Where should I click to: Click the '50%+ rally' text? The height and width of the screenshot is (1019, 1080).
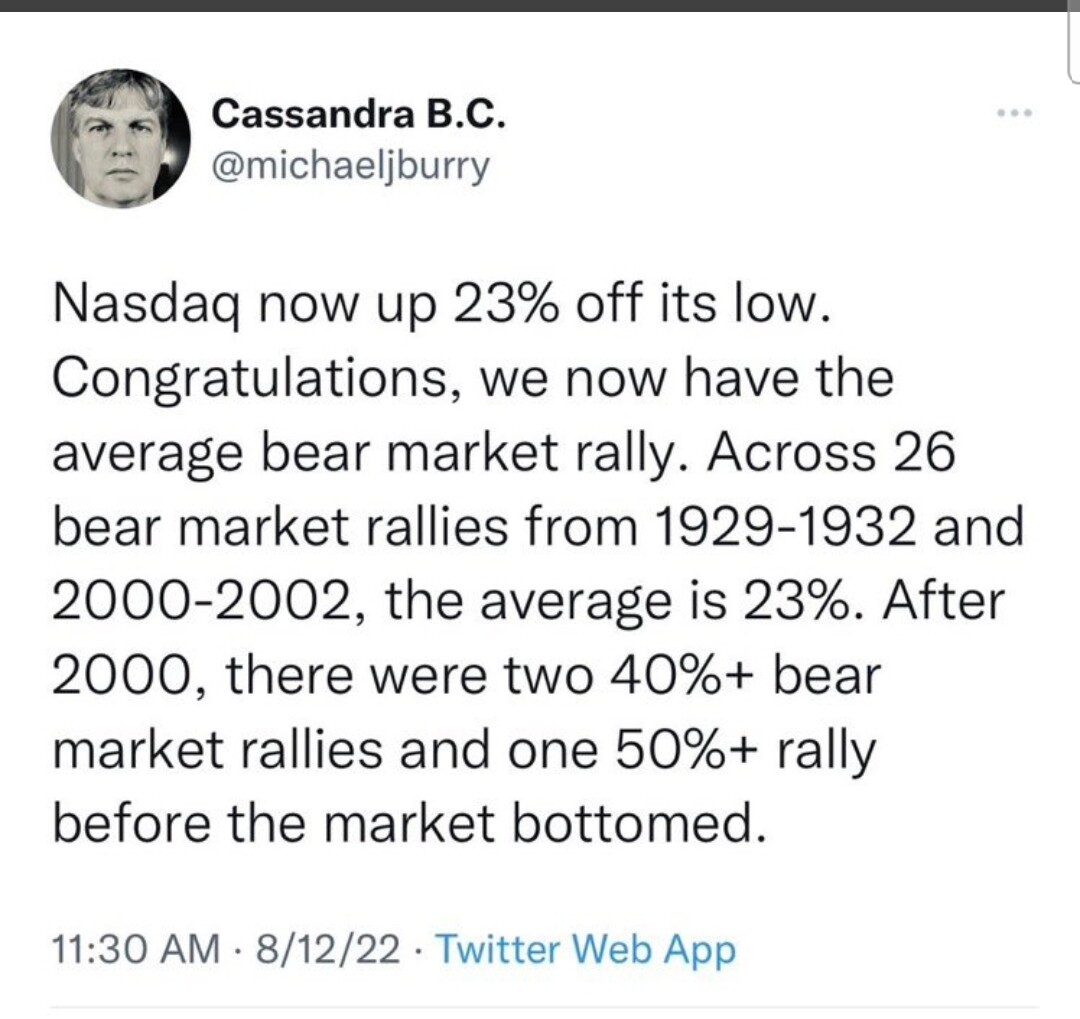745,751
